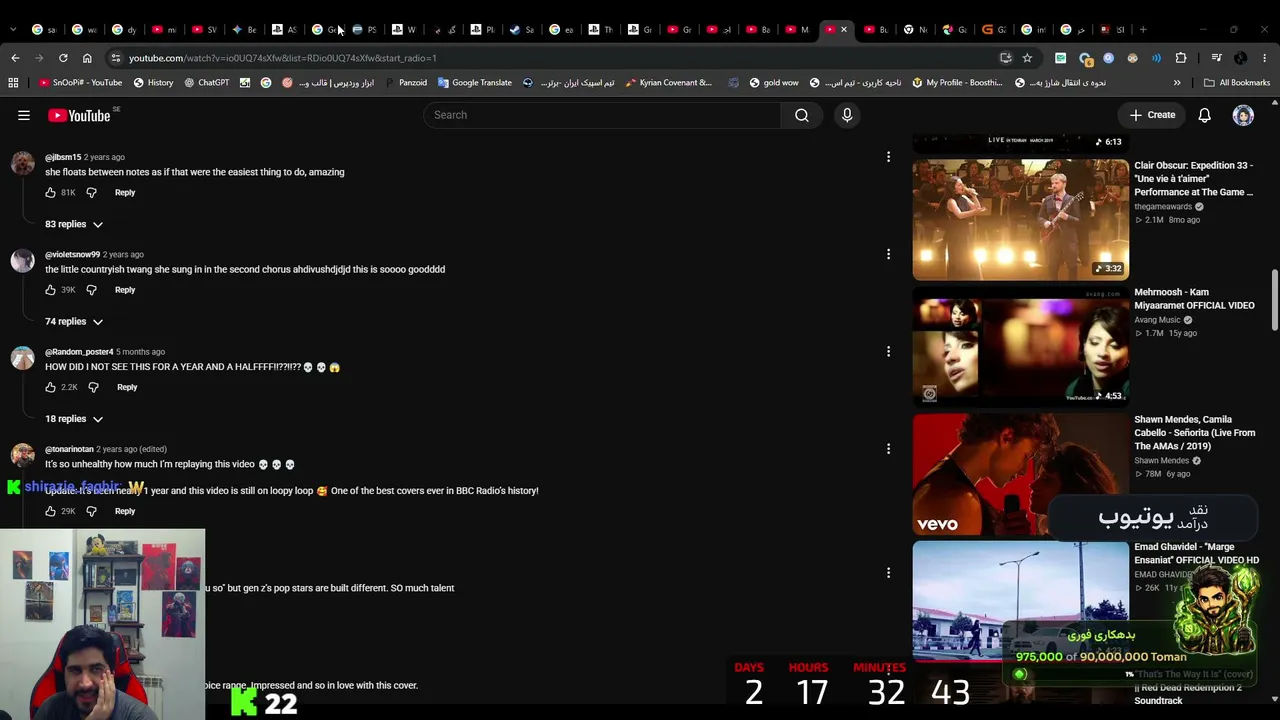Open YouTube notifications bell
The width and height of the screenshot is (1280, 720).
click(x=1204, y=115)
